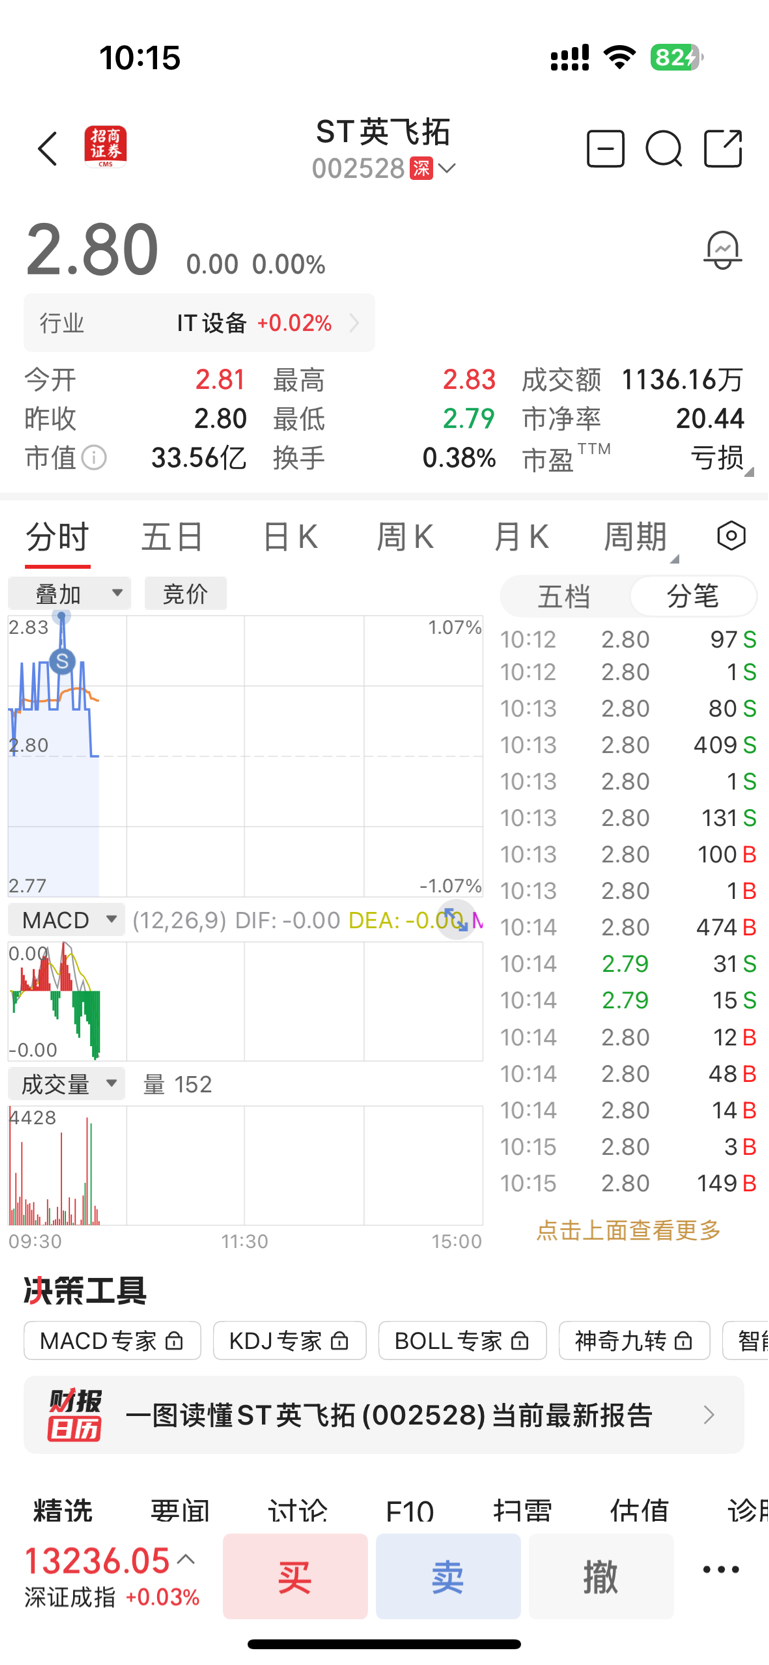769x1665 pixels.
Task: Expand the IT设备 industry row chevron
Action: pyautogui.click(x=353, y=323)
